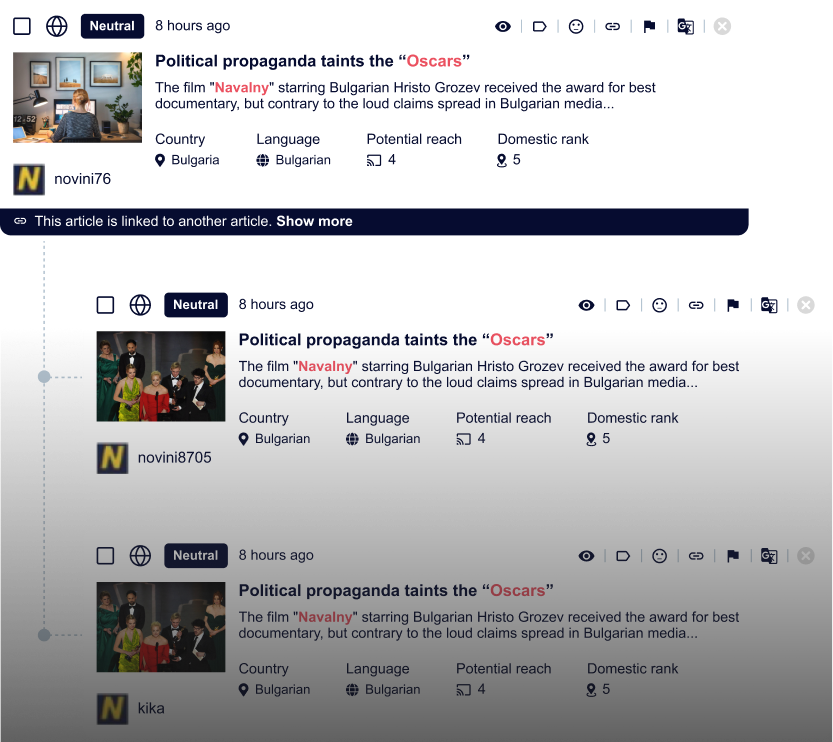Click the globe icon on the novini8705 article
833x742 pixels.
click(140, 305)
